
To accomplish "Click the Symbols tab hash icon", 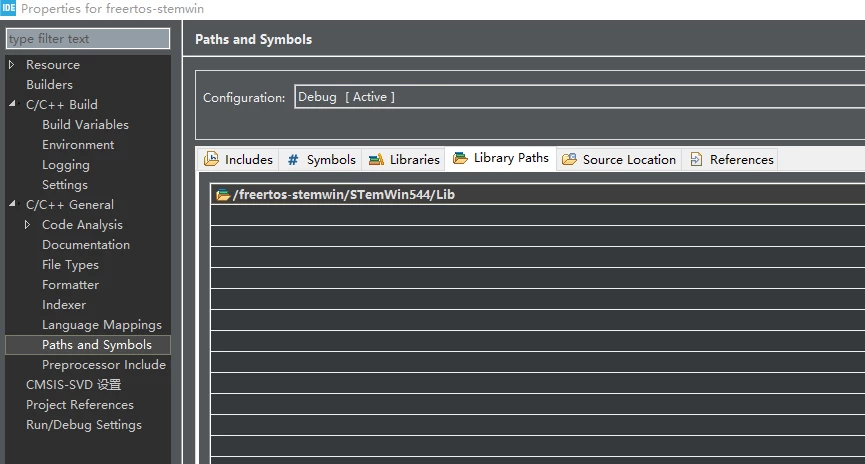I will tap(293, 160).
